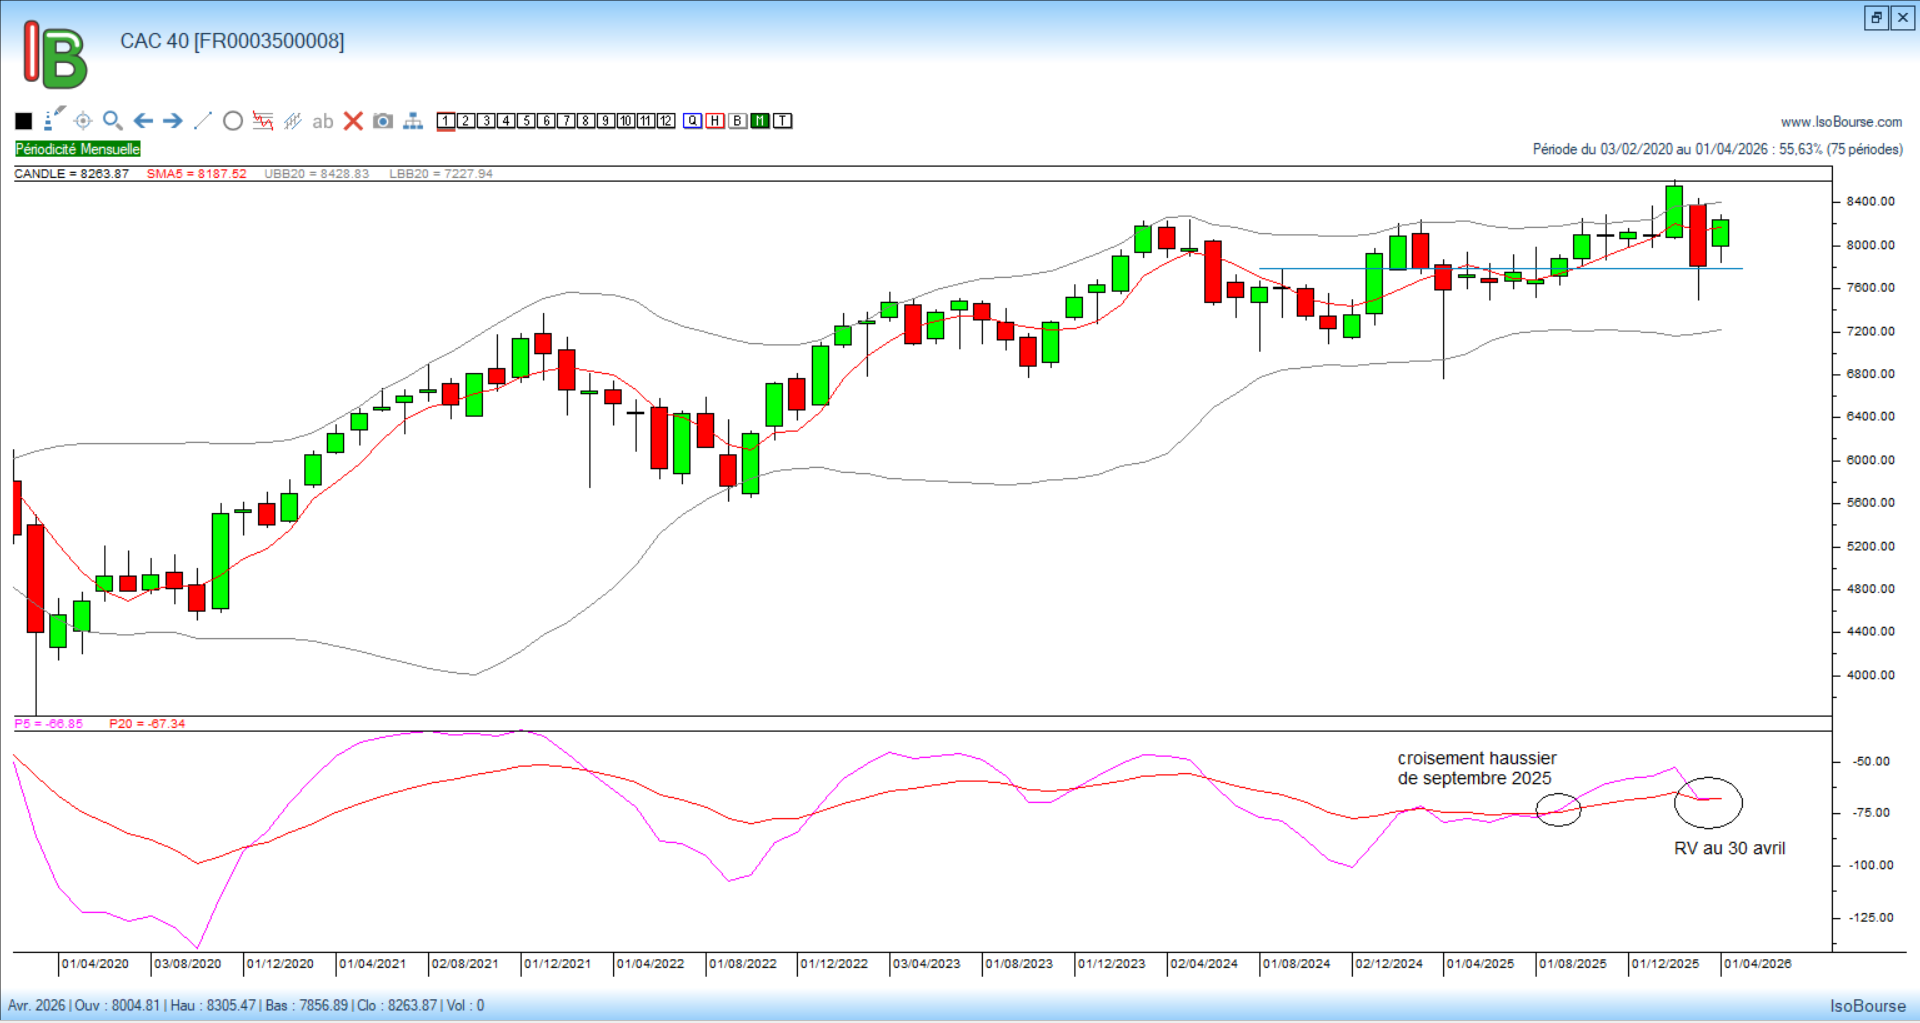The image size is (1920, 1023).
Task: Toggle the M monthly periodicity button
Action: [x=760, y=121]
